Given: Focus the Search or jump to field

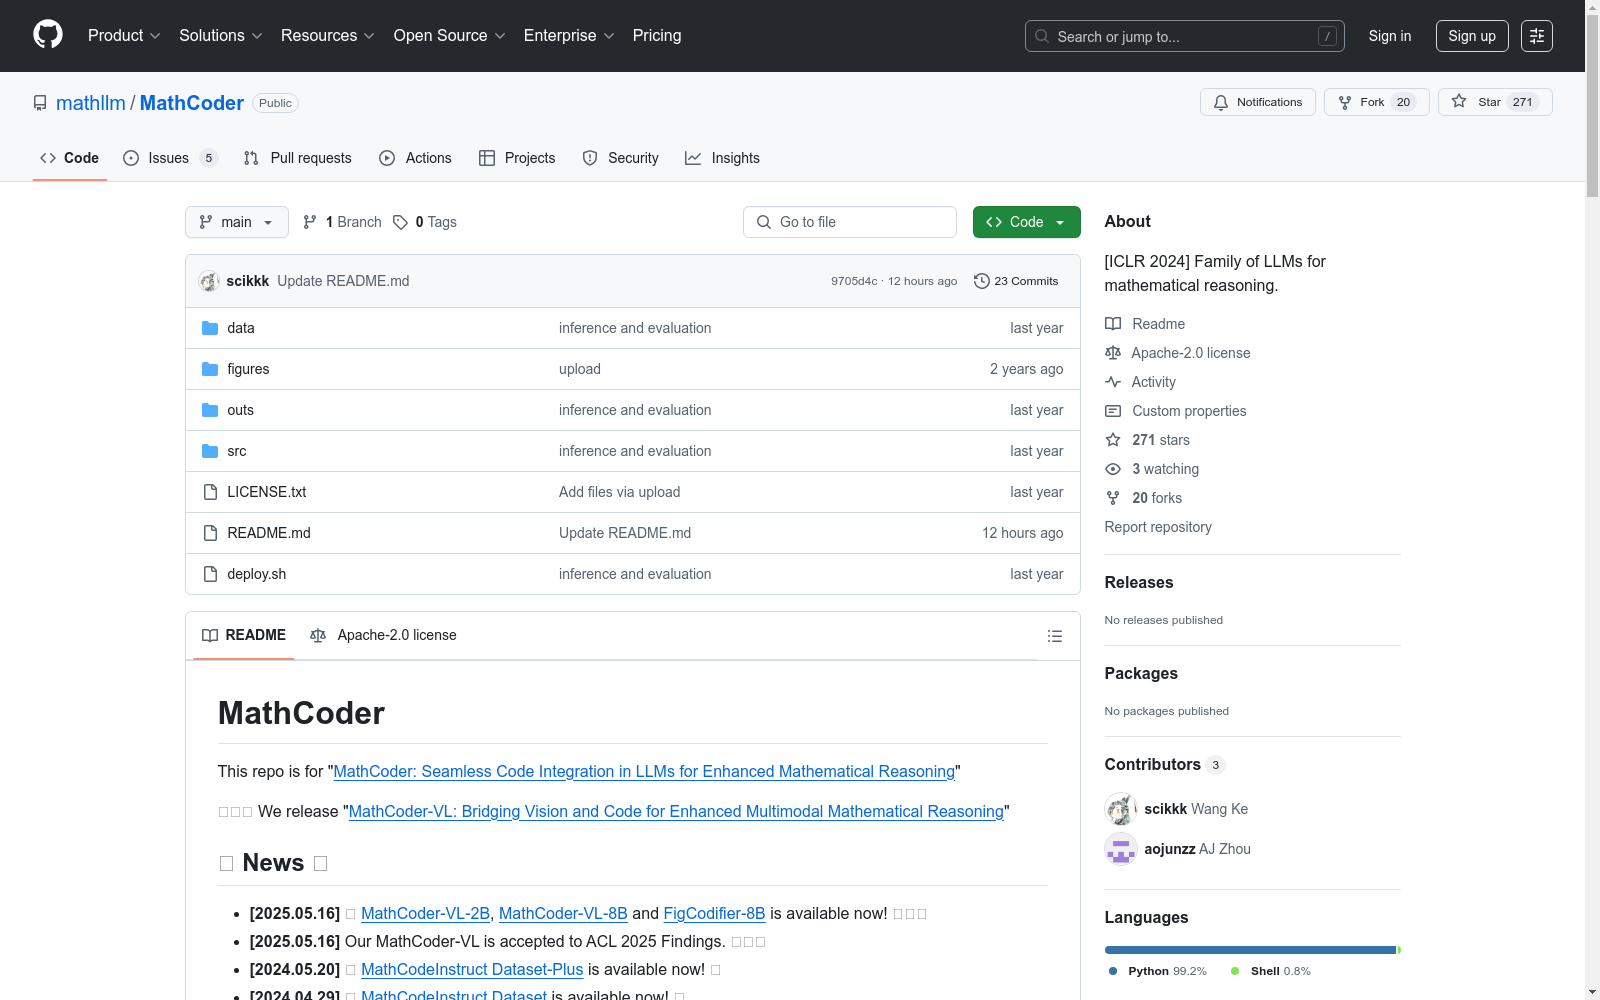Looking at the screenshot, I should click(1185, 36).
